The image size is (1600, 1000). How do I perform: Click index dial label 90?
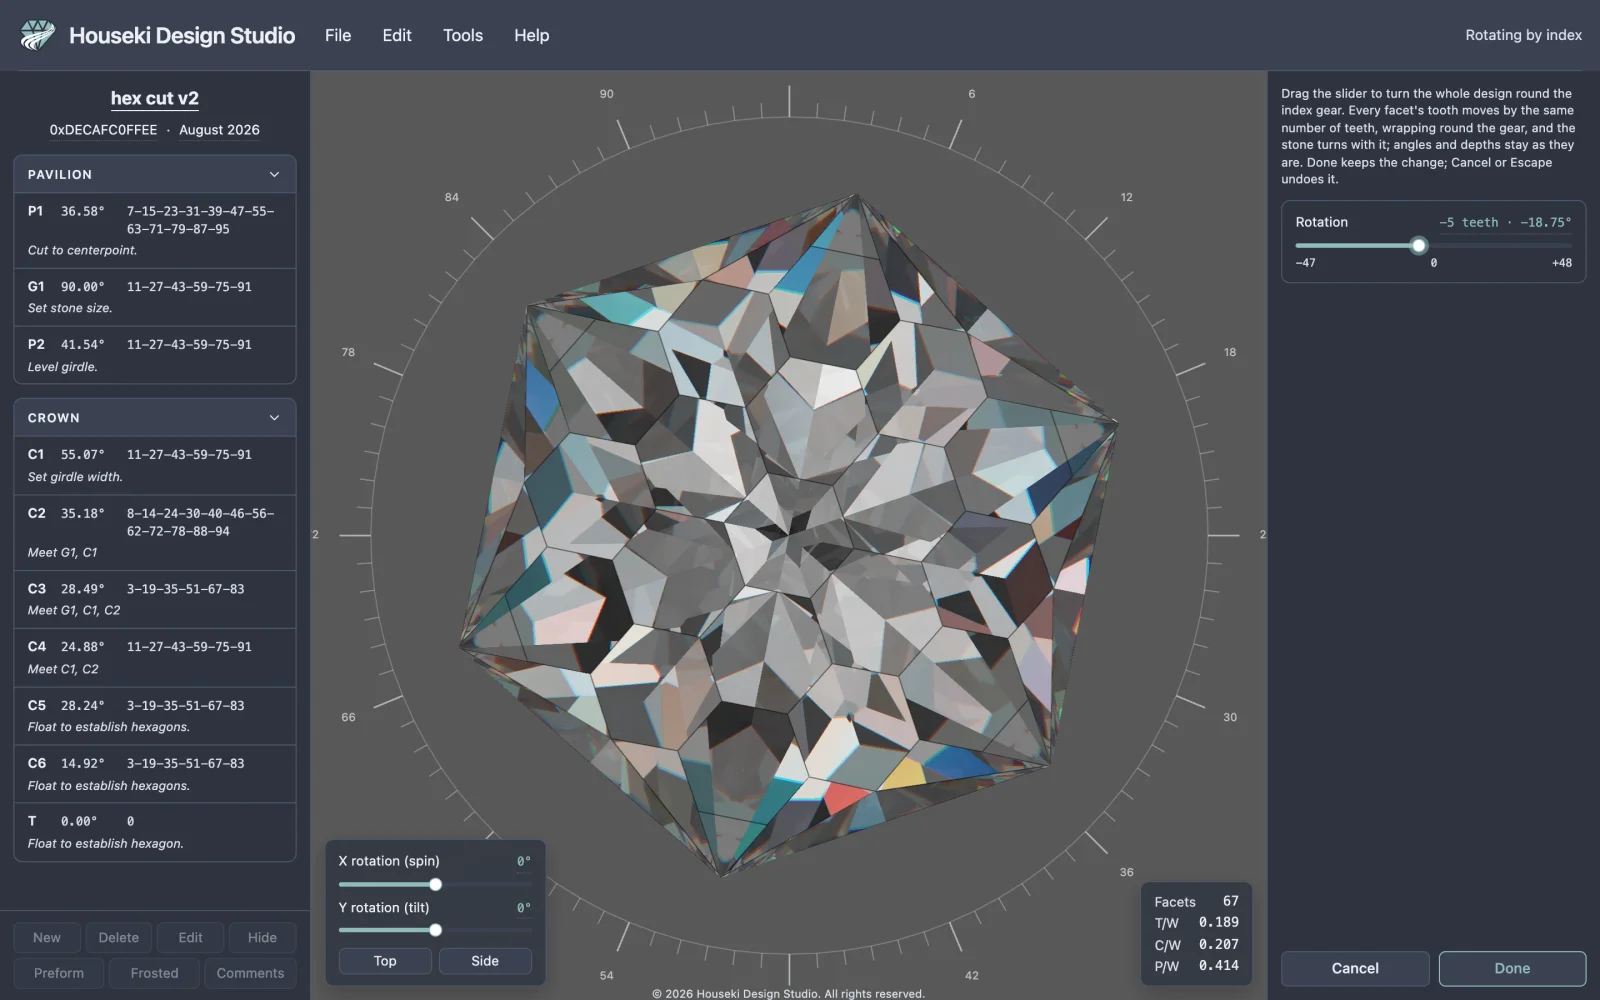click(x=606, y=94)
